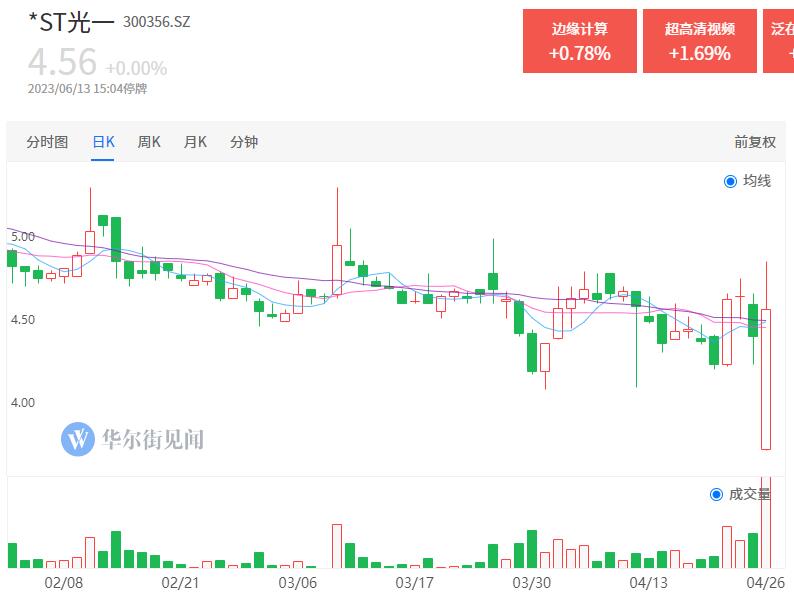The height and width of the screenshot is (602, 794).
Task: Toggle the 均线 moving average radio
Action: pos(730,181)
